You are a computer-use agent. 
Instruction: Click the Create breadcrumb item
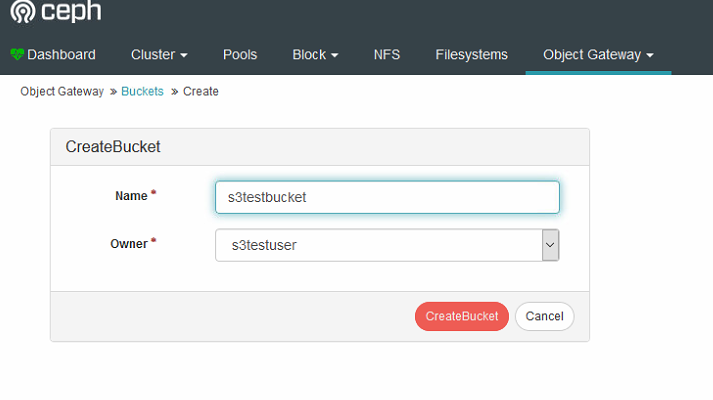pyautogui.click(x=201, y=91)
